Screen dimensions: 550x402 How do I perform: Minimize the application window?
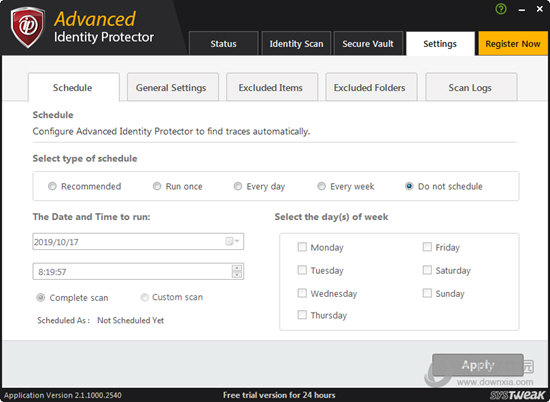[x=522, y=9]
